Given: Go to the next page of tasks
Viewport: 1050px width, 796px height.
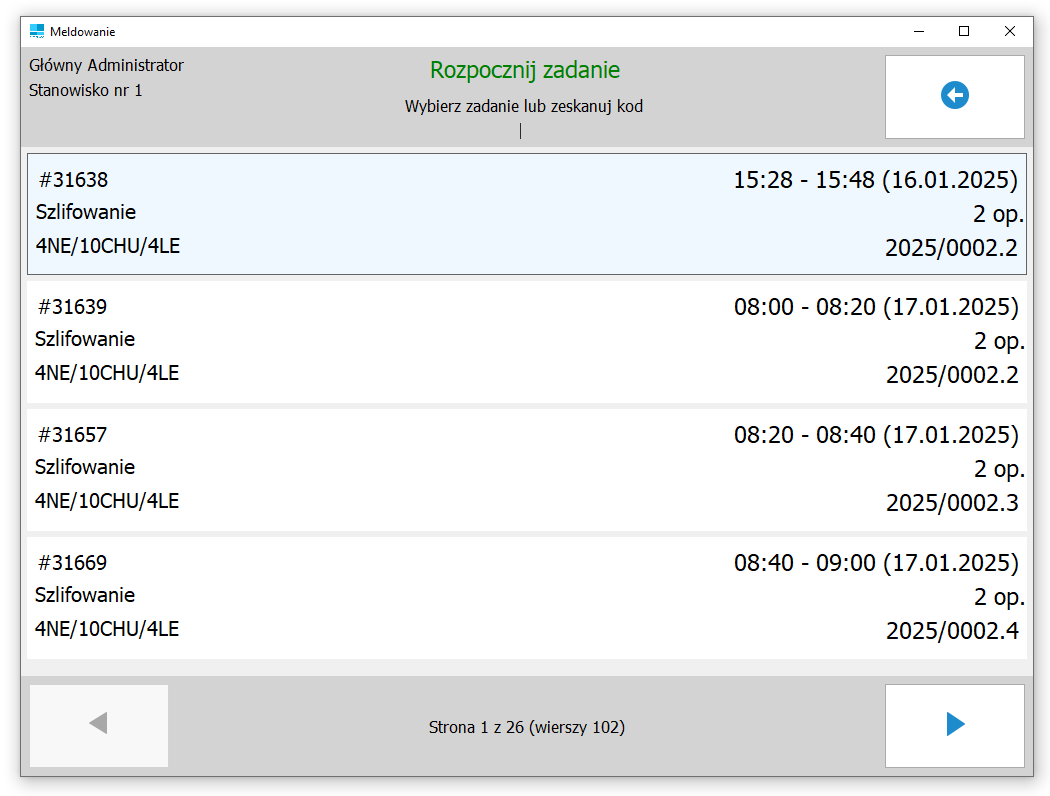Looking at the screenshot, I should pyautogui.click(x=954, y=725).
